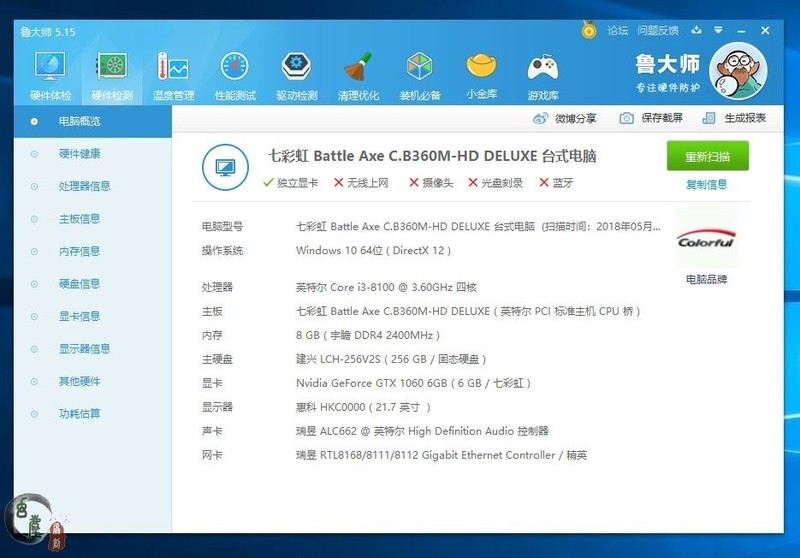Image resolution: width=800 pixels, height=558 pixels.
Task: Click 复制信息 copy info link
Action: coord(707,185)
